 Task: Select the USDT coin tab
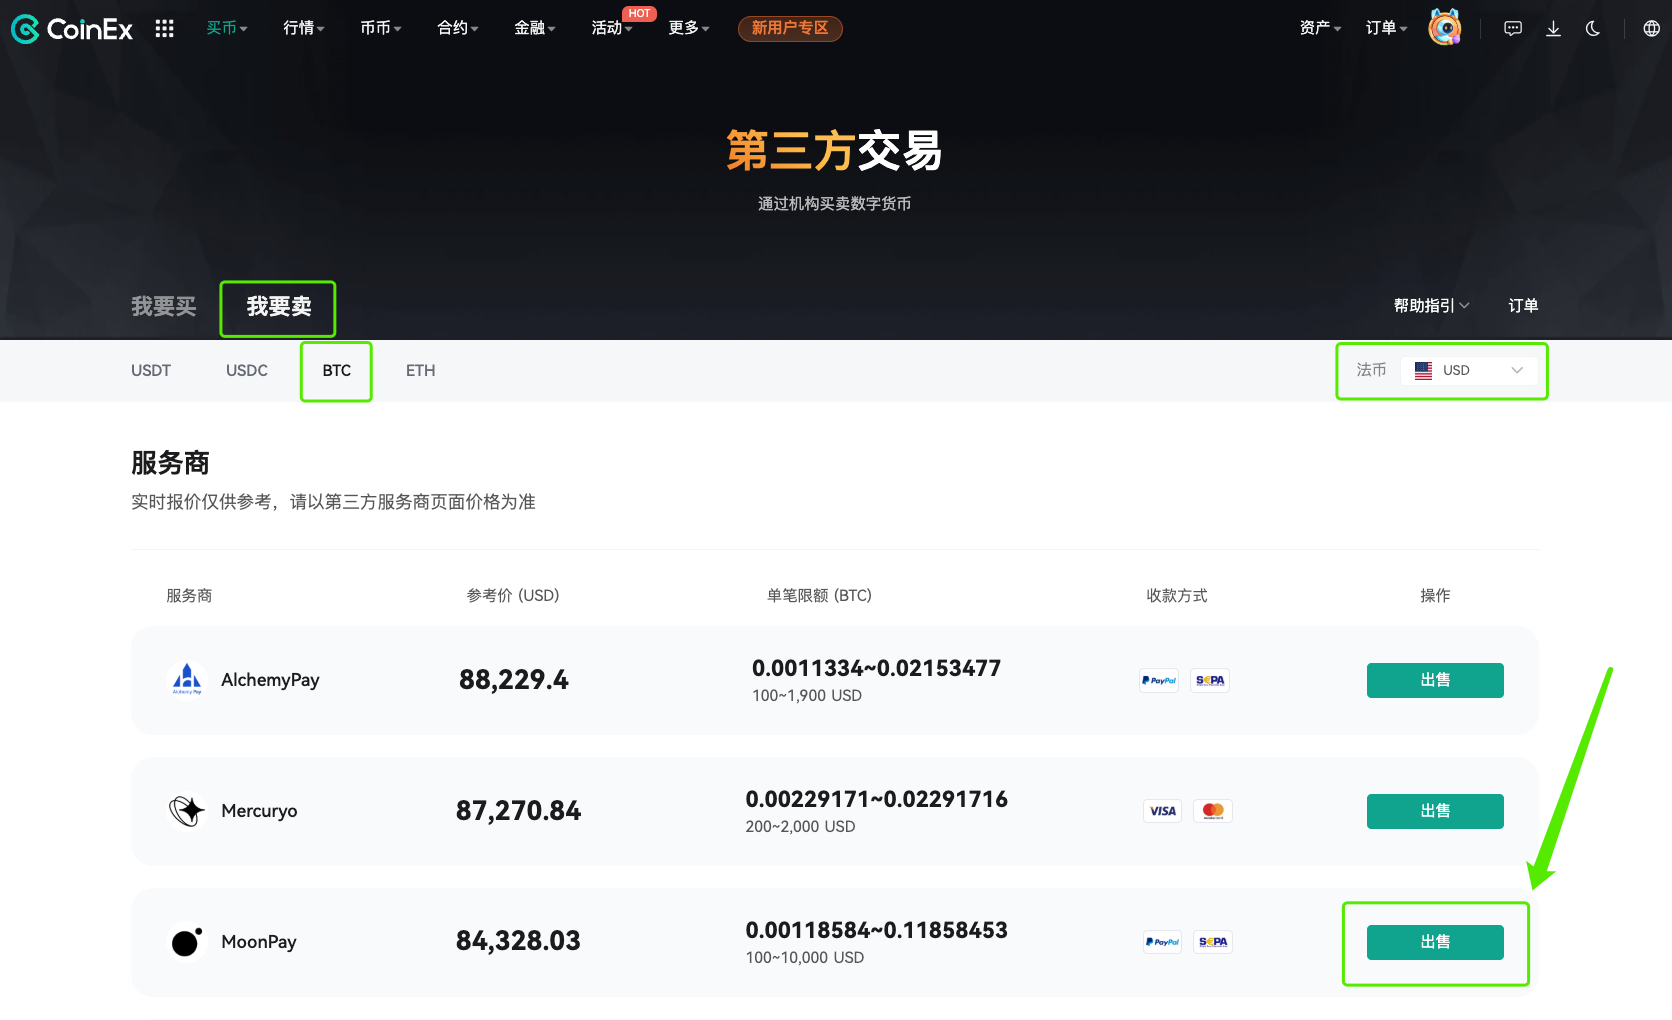(151, 370)
